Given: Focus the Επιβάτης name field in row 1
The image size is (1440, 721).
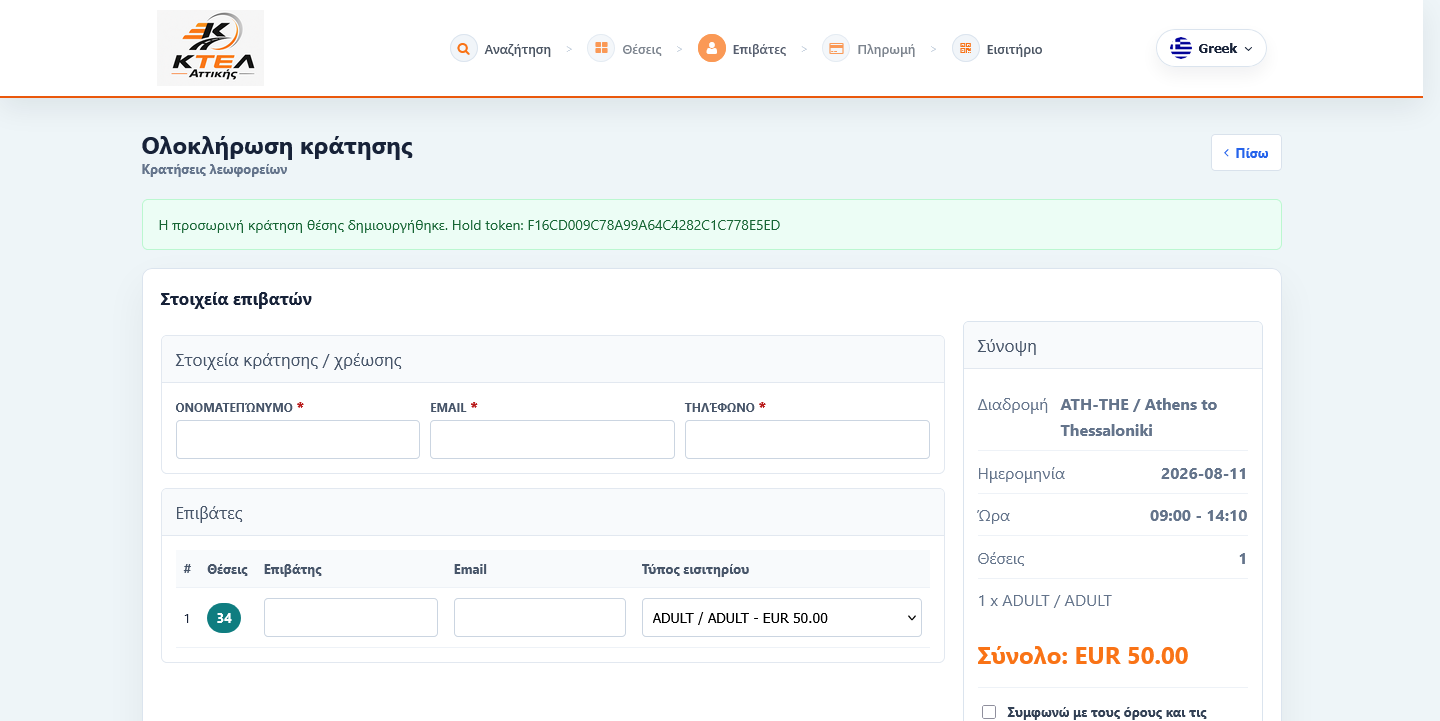Looking at the screenshot, I should point(351,617).
